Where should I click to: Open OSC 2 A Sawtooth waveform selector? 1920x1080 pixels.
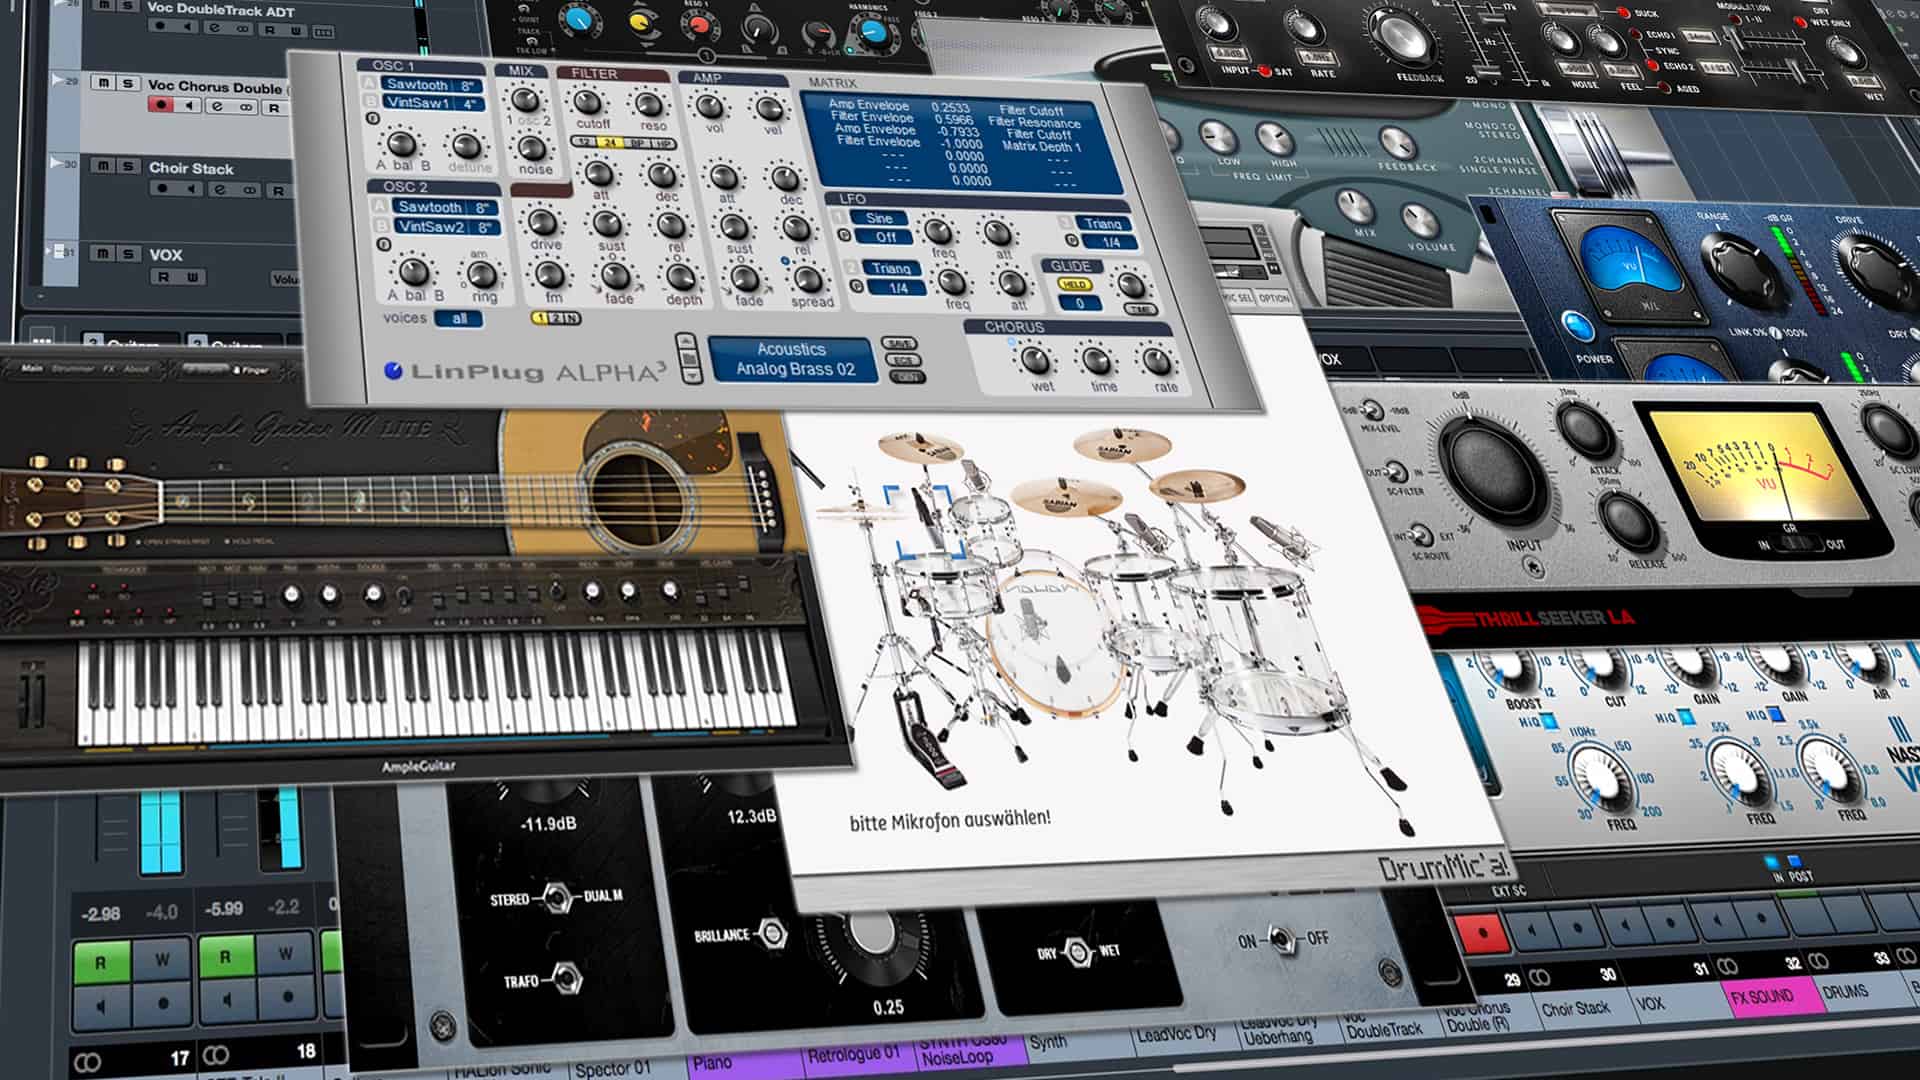pos(445,207)
